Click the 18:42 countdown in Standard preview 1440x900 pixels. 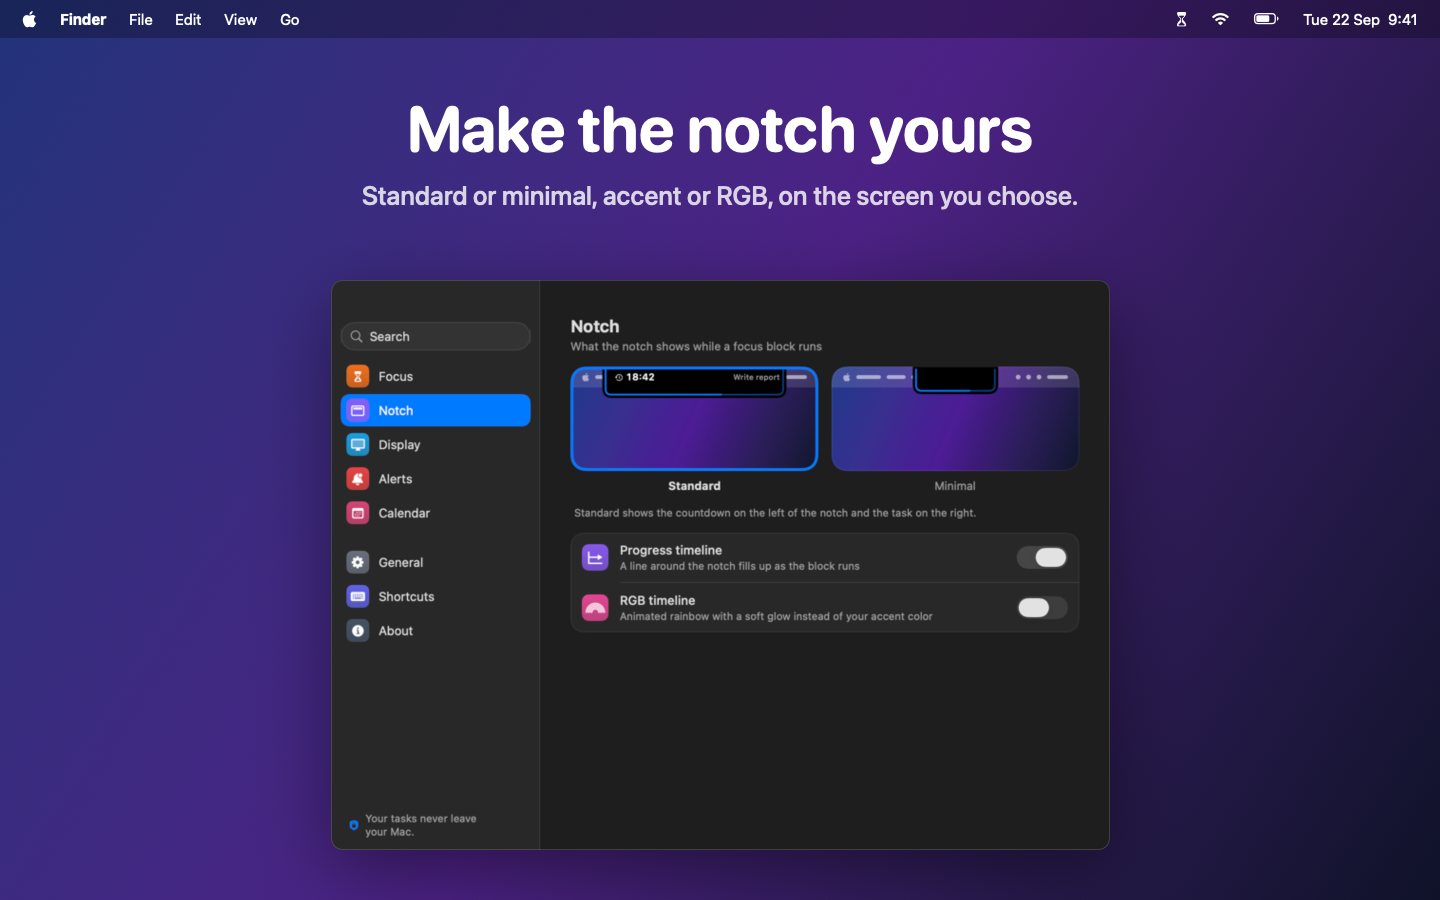pyautogui.click(x=640, y=377)
